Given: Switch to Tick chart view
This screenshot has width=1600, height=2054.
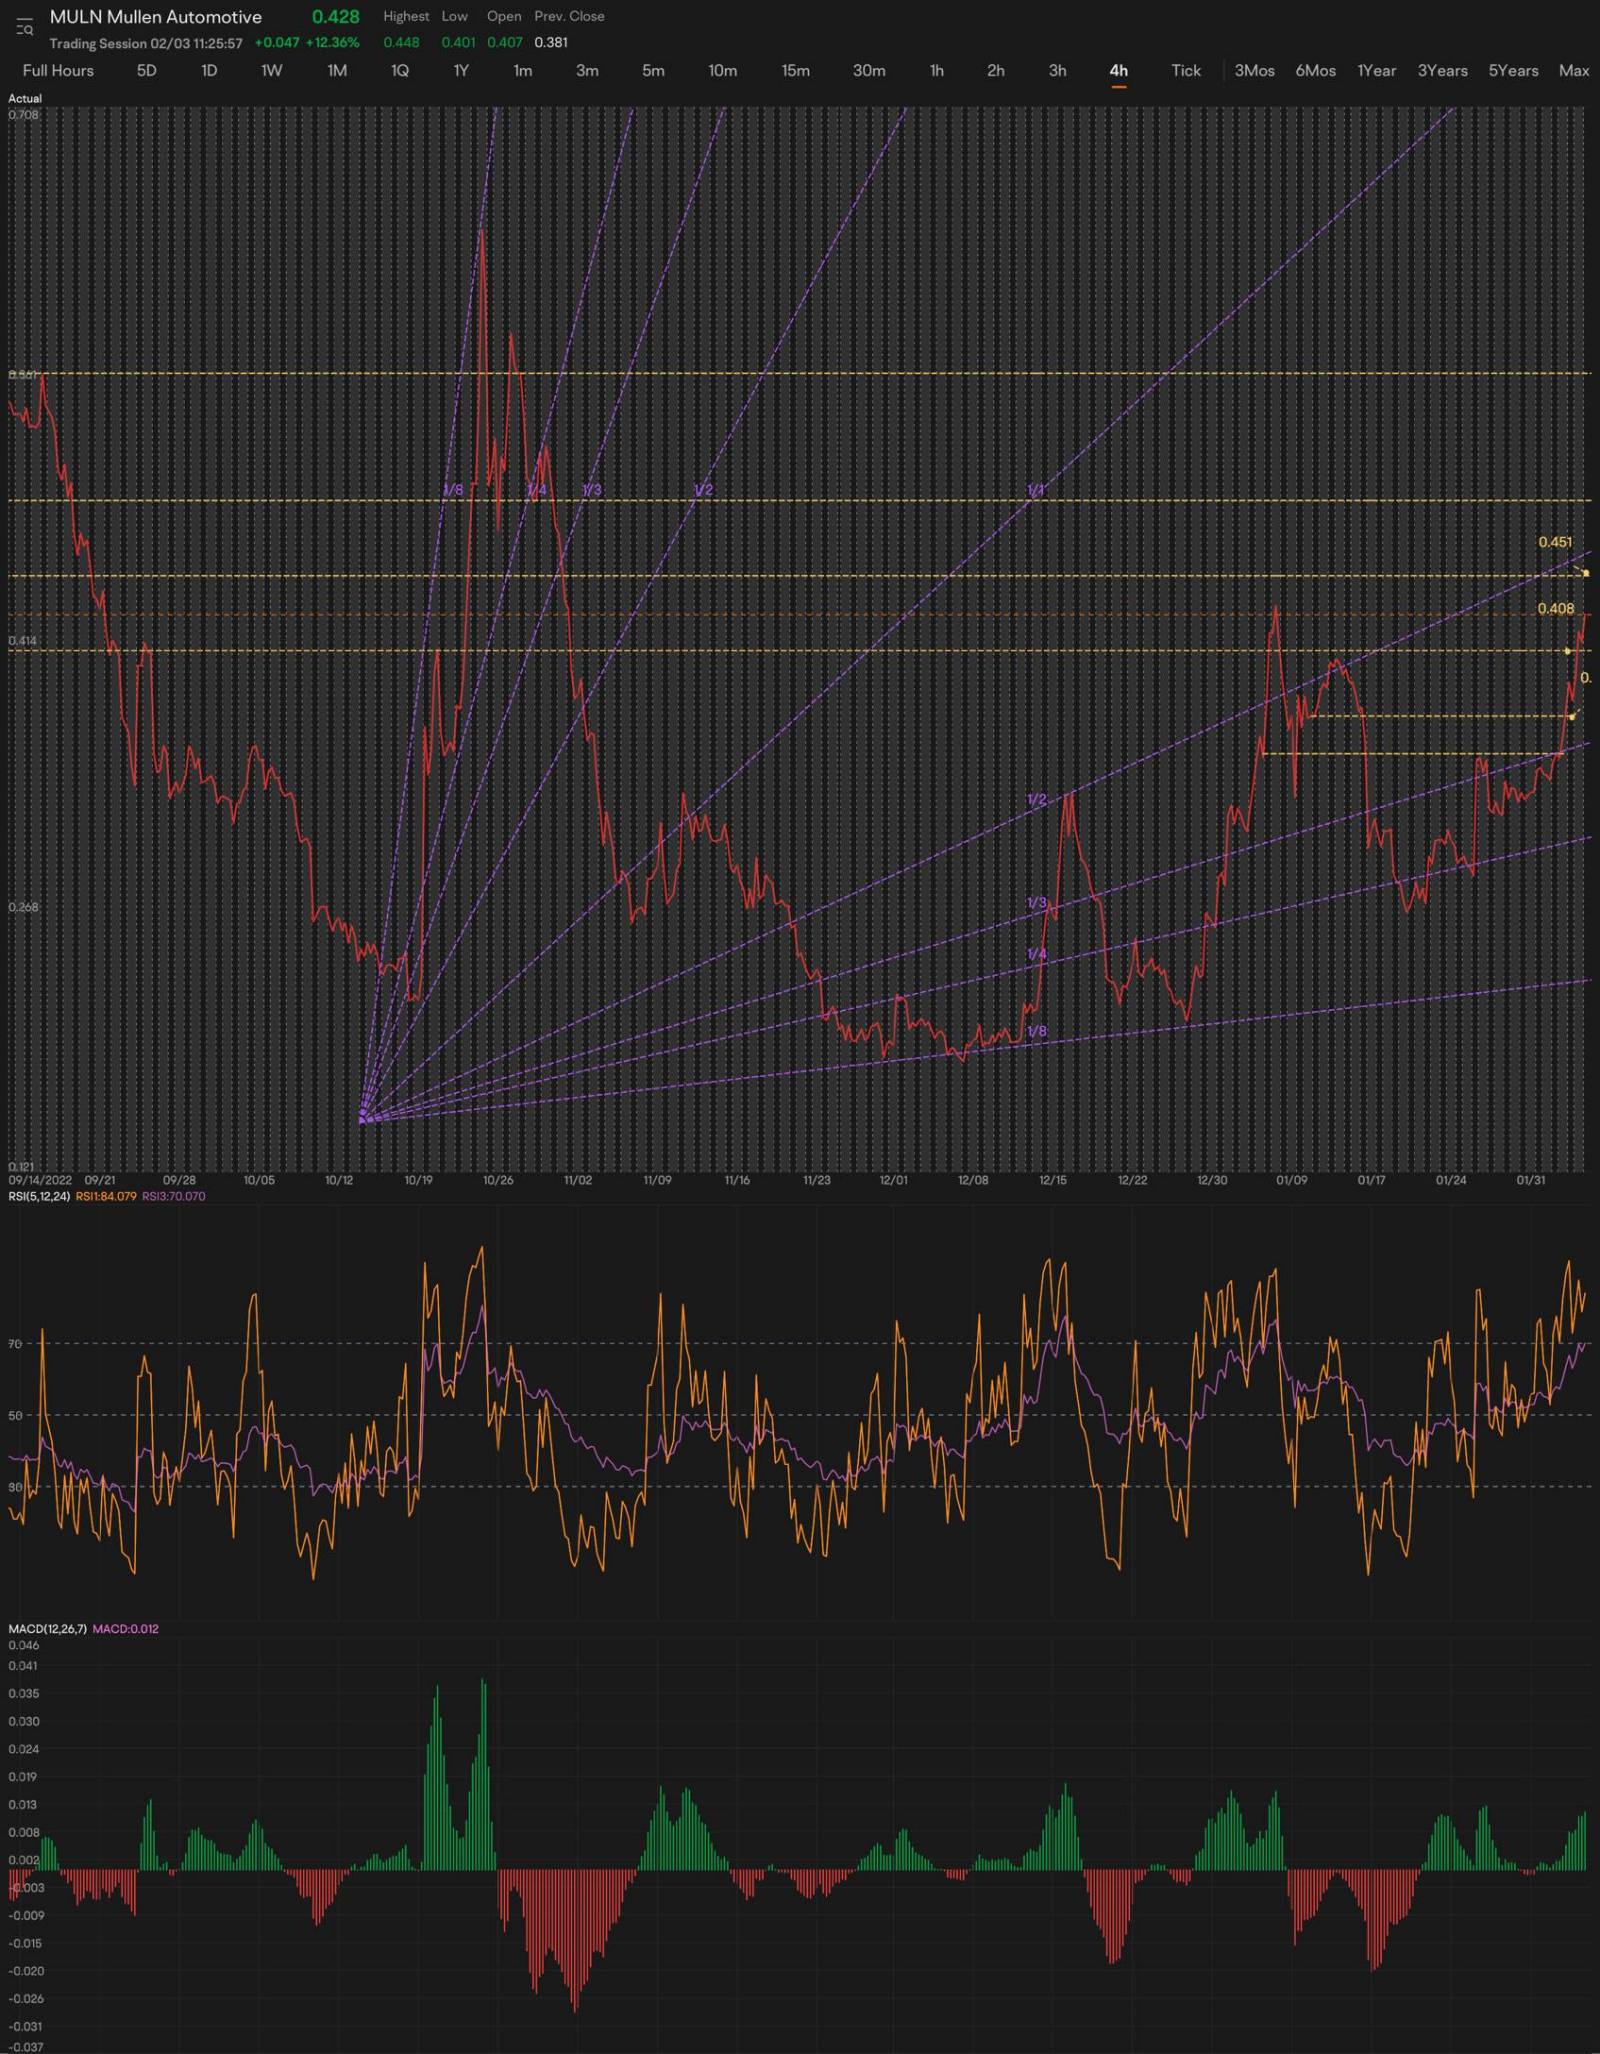Looking at the screenshot, I should [x=1186, y=70].
